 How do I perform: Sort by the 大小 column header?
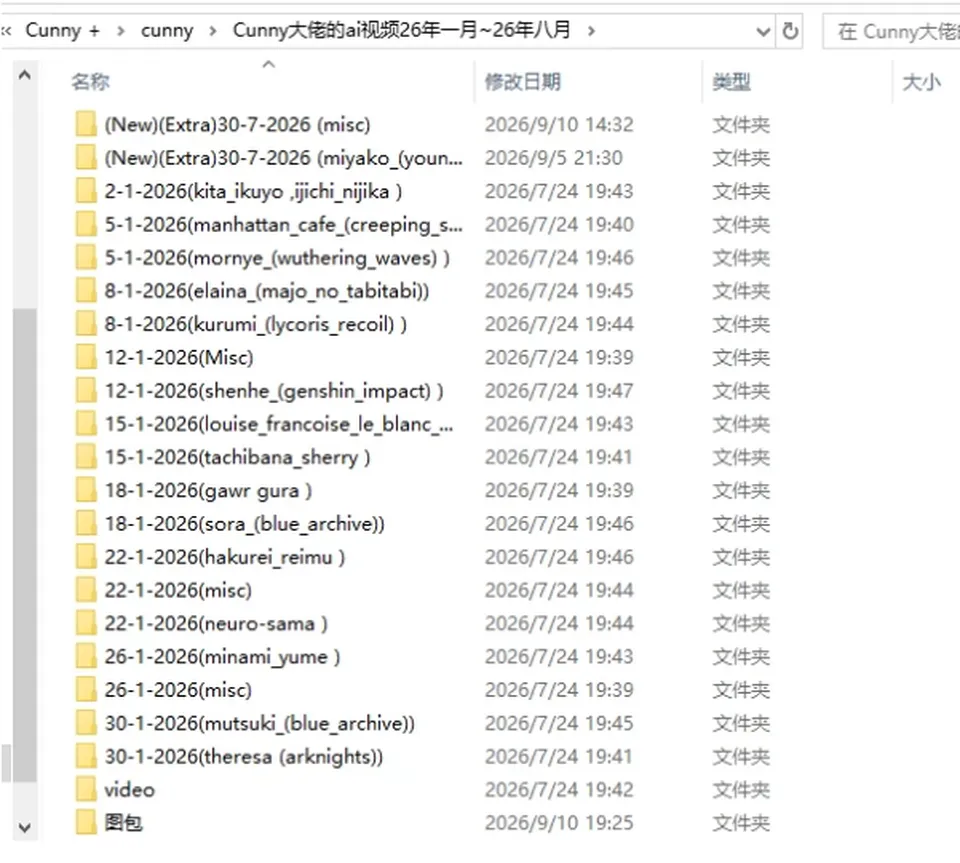921,81
